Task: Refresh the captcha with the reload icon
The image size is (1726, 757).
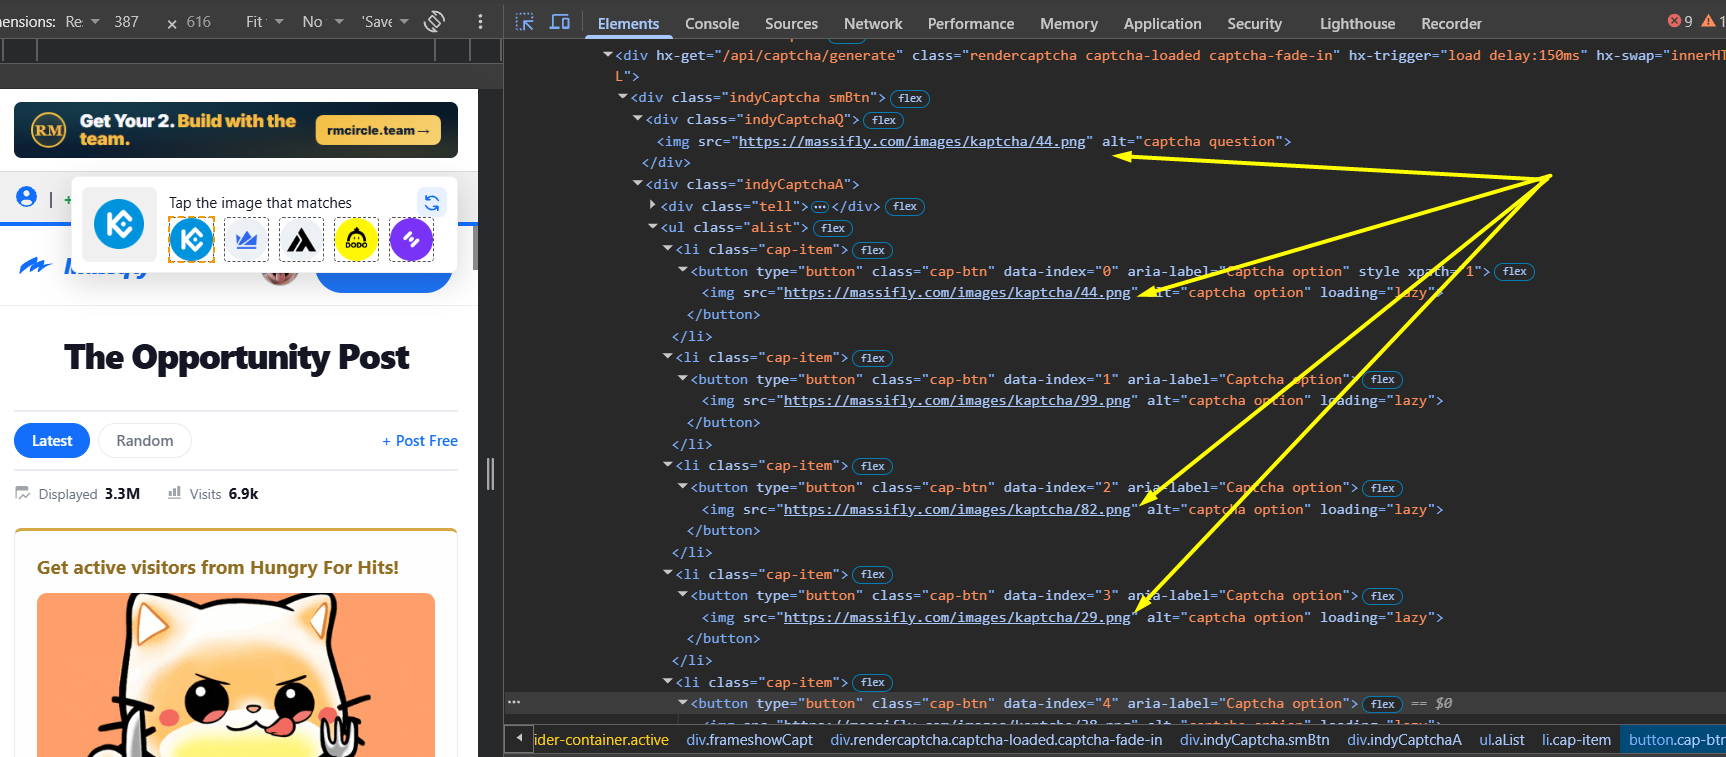Action: pyautogui.click(x=432, y=202)
